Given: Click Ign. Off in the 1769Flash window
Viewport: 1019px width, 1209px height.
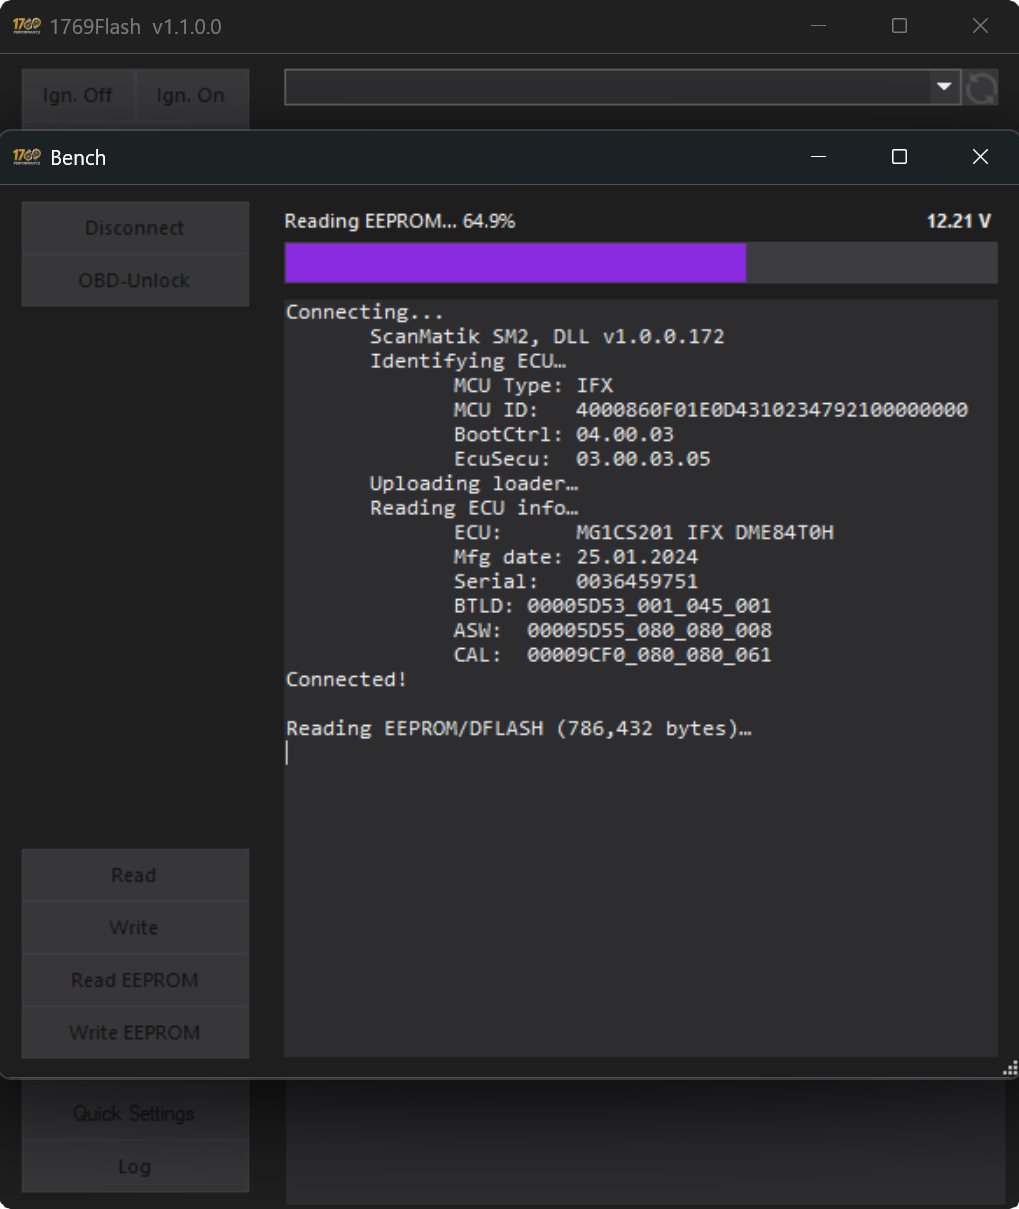Looking at the screenshot, I should 78,96.
